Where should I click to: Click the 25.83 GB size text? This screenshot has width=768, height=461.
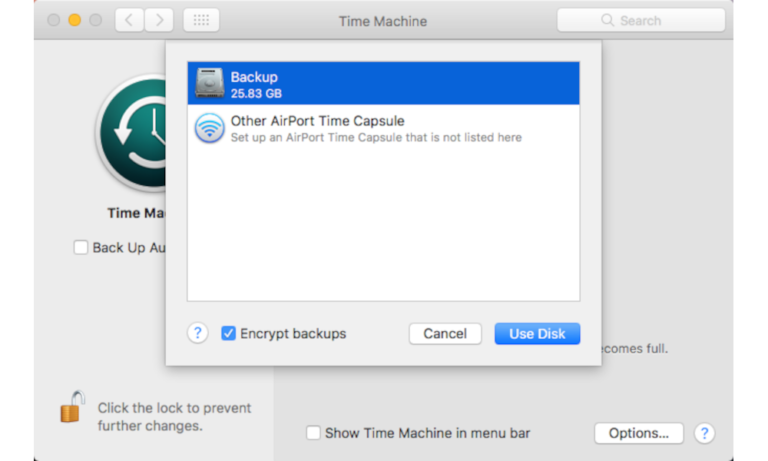(x=256, y=94)
